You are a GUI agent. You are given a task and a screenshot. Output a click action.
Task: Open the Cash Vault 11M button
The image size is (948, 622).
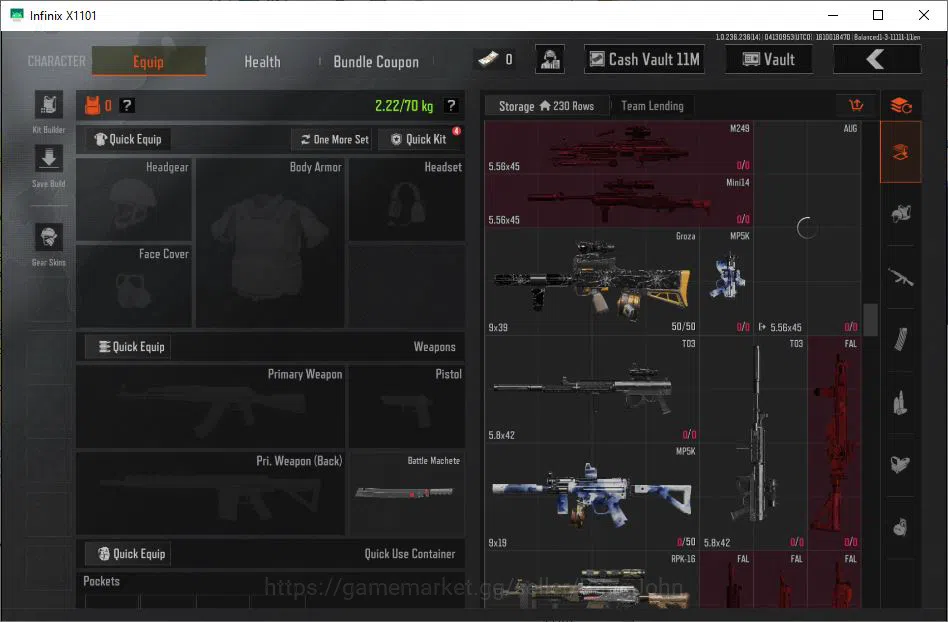(644, 59)
